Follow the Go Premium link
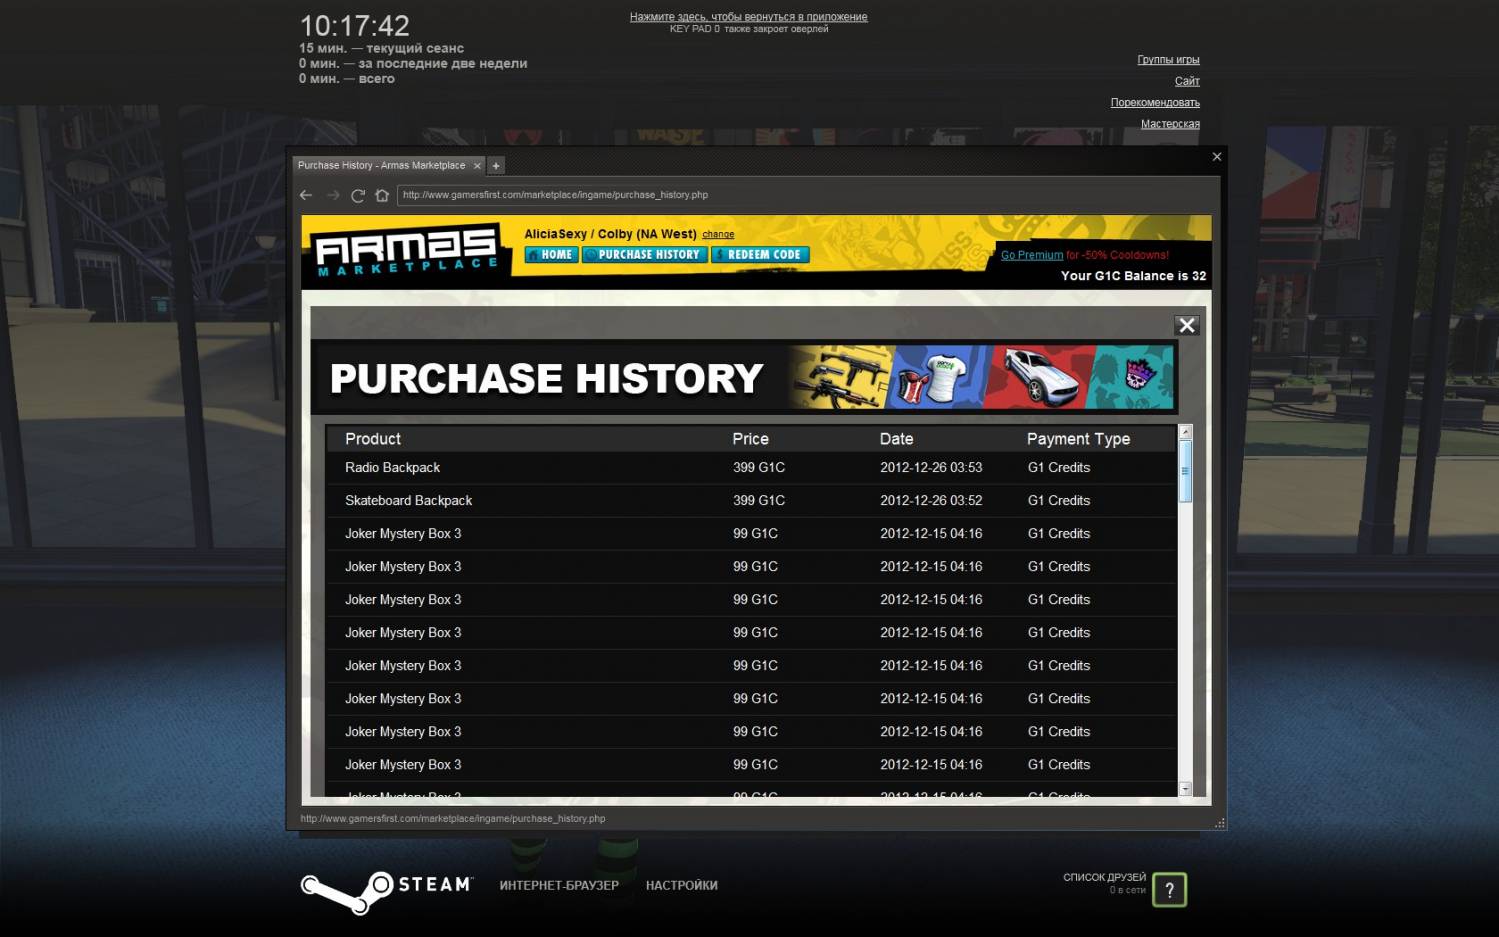 (x=1032, y=255)
